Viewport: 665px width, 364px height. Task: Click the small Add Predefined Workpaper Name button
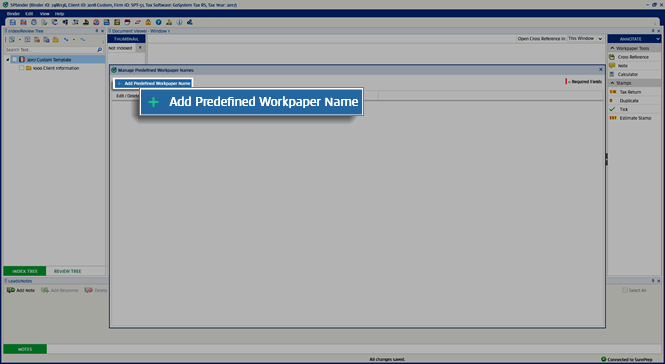pos(153,83)
